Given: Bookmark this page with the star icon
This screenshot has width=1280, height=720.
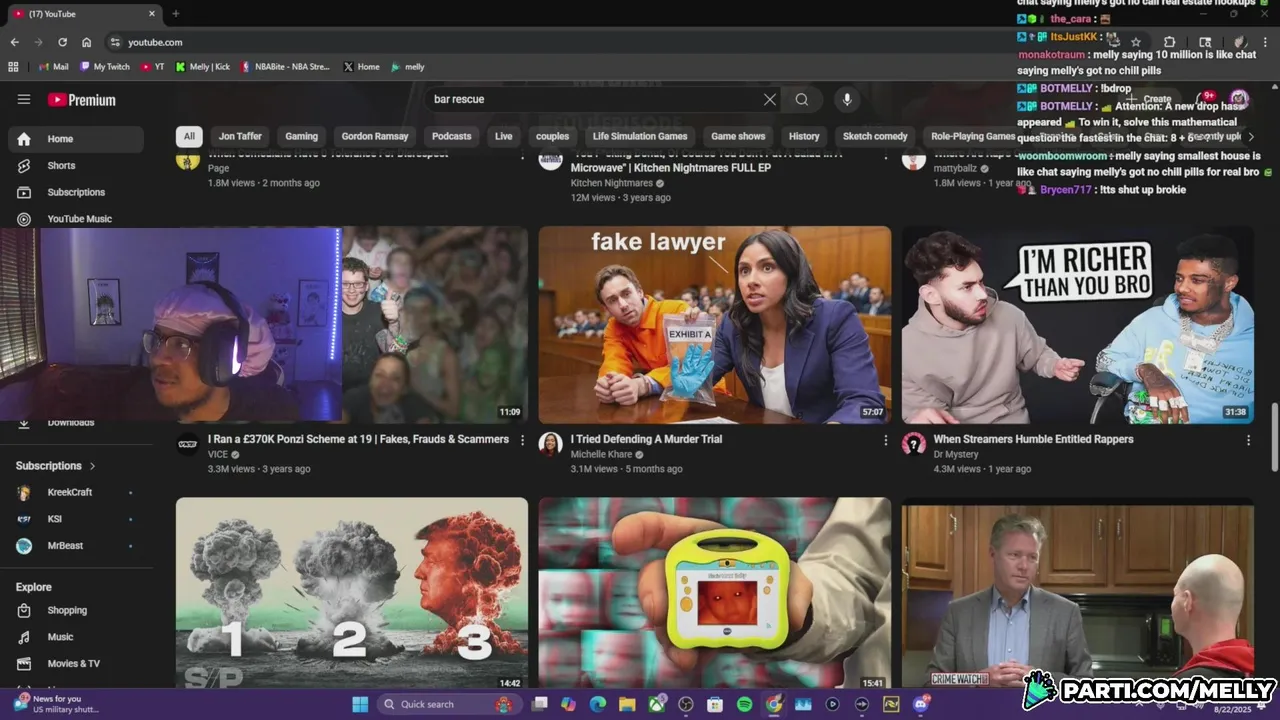Looking at the screenshot, I should click(1136, 42).
